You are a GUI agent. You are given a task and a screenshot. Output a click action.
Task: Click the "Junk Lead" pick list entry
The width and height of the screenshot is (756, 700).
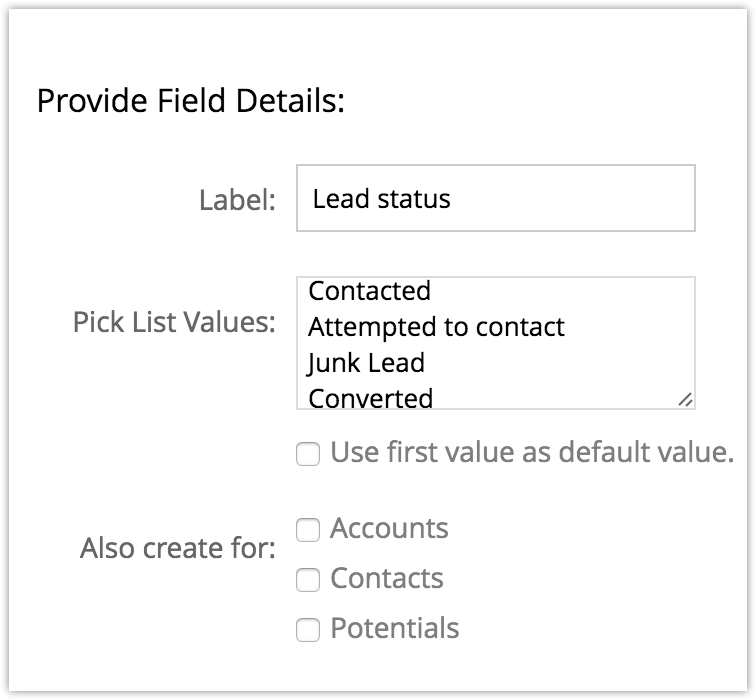coord(366,363)
